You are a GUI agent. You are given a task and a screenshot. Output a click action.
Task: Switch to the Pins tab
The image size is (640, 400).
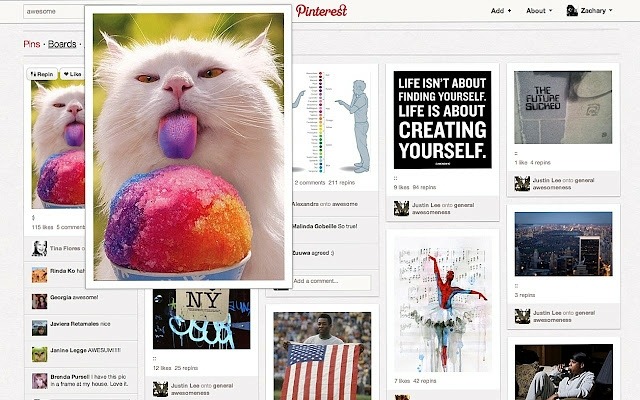coord(32,44)
